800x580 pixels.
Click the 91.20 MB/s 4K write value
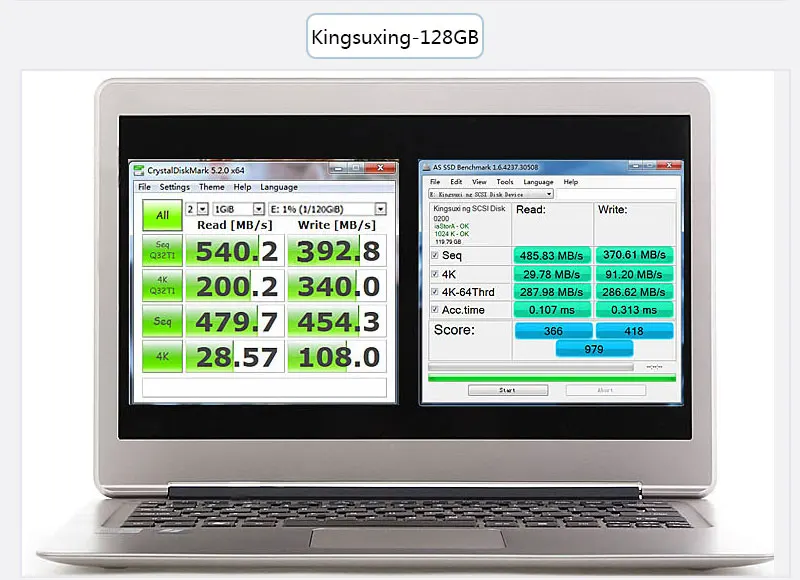pyautogui.click(x=634, y=274)
